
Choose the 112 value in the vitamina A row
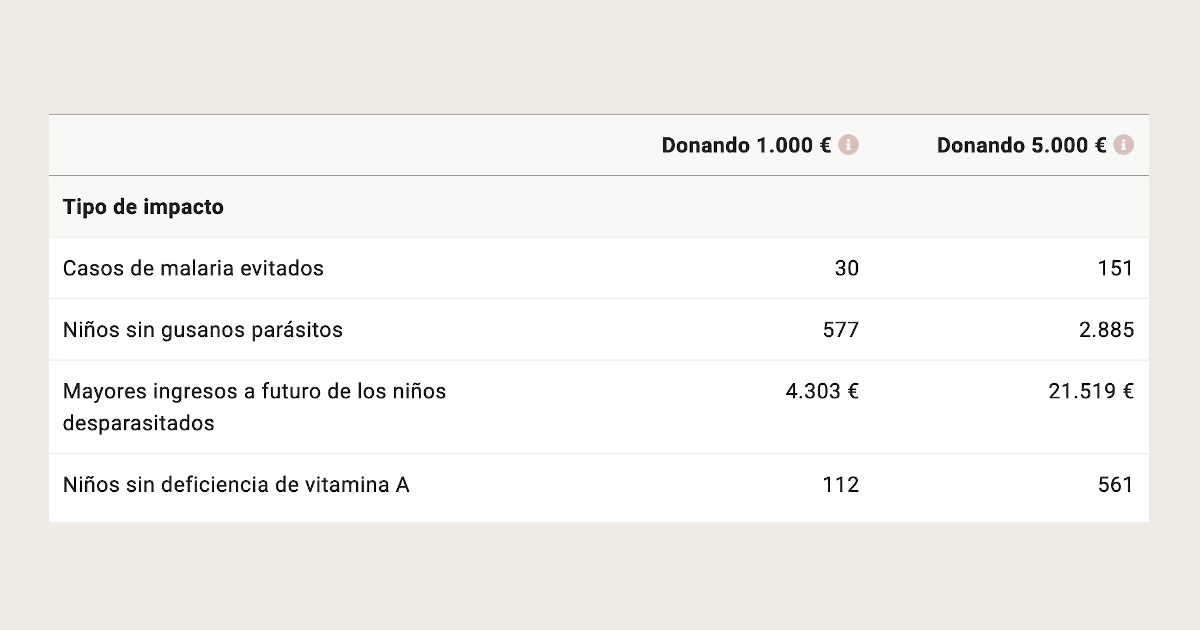tap(841, 485)
